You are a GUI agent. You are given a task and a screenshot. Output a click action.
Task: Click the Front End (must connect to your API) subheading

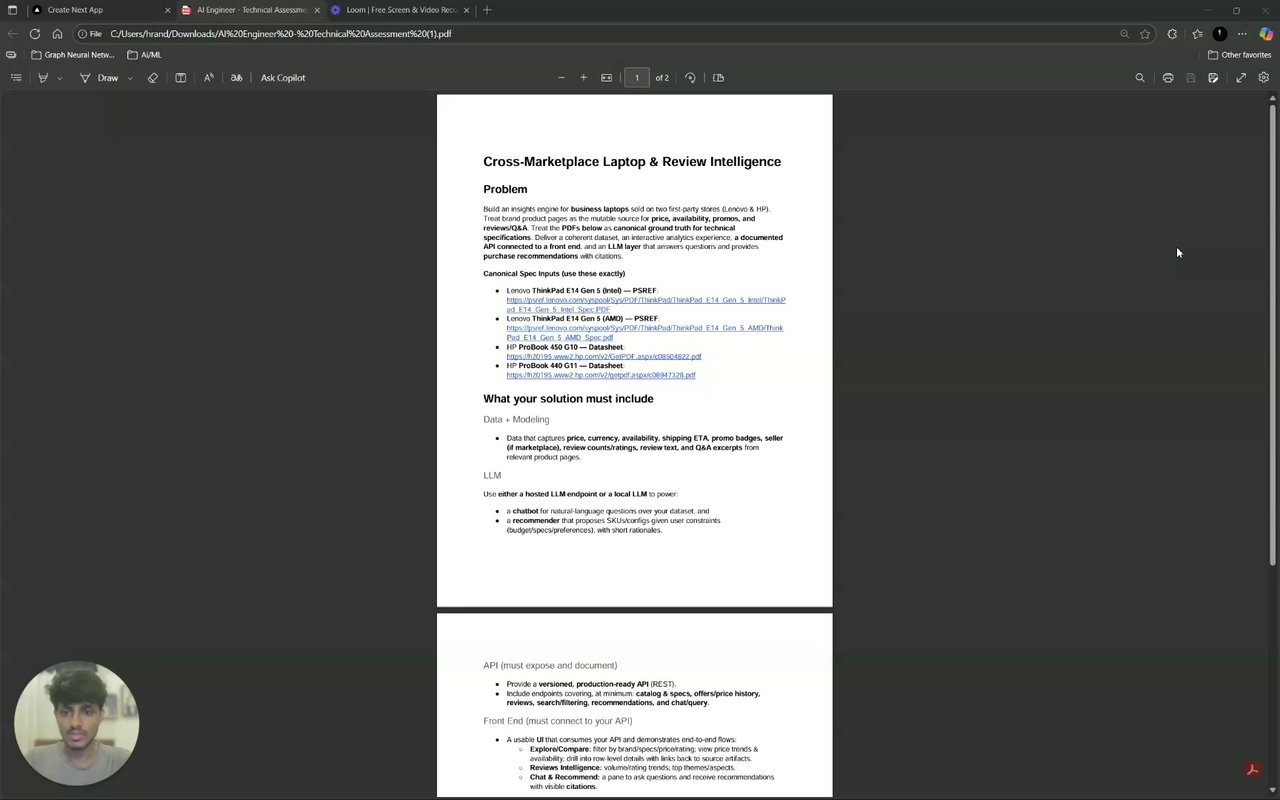[558, 721]
